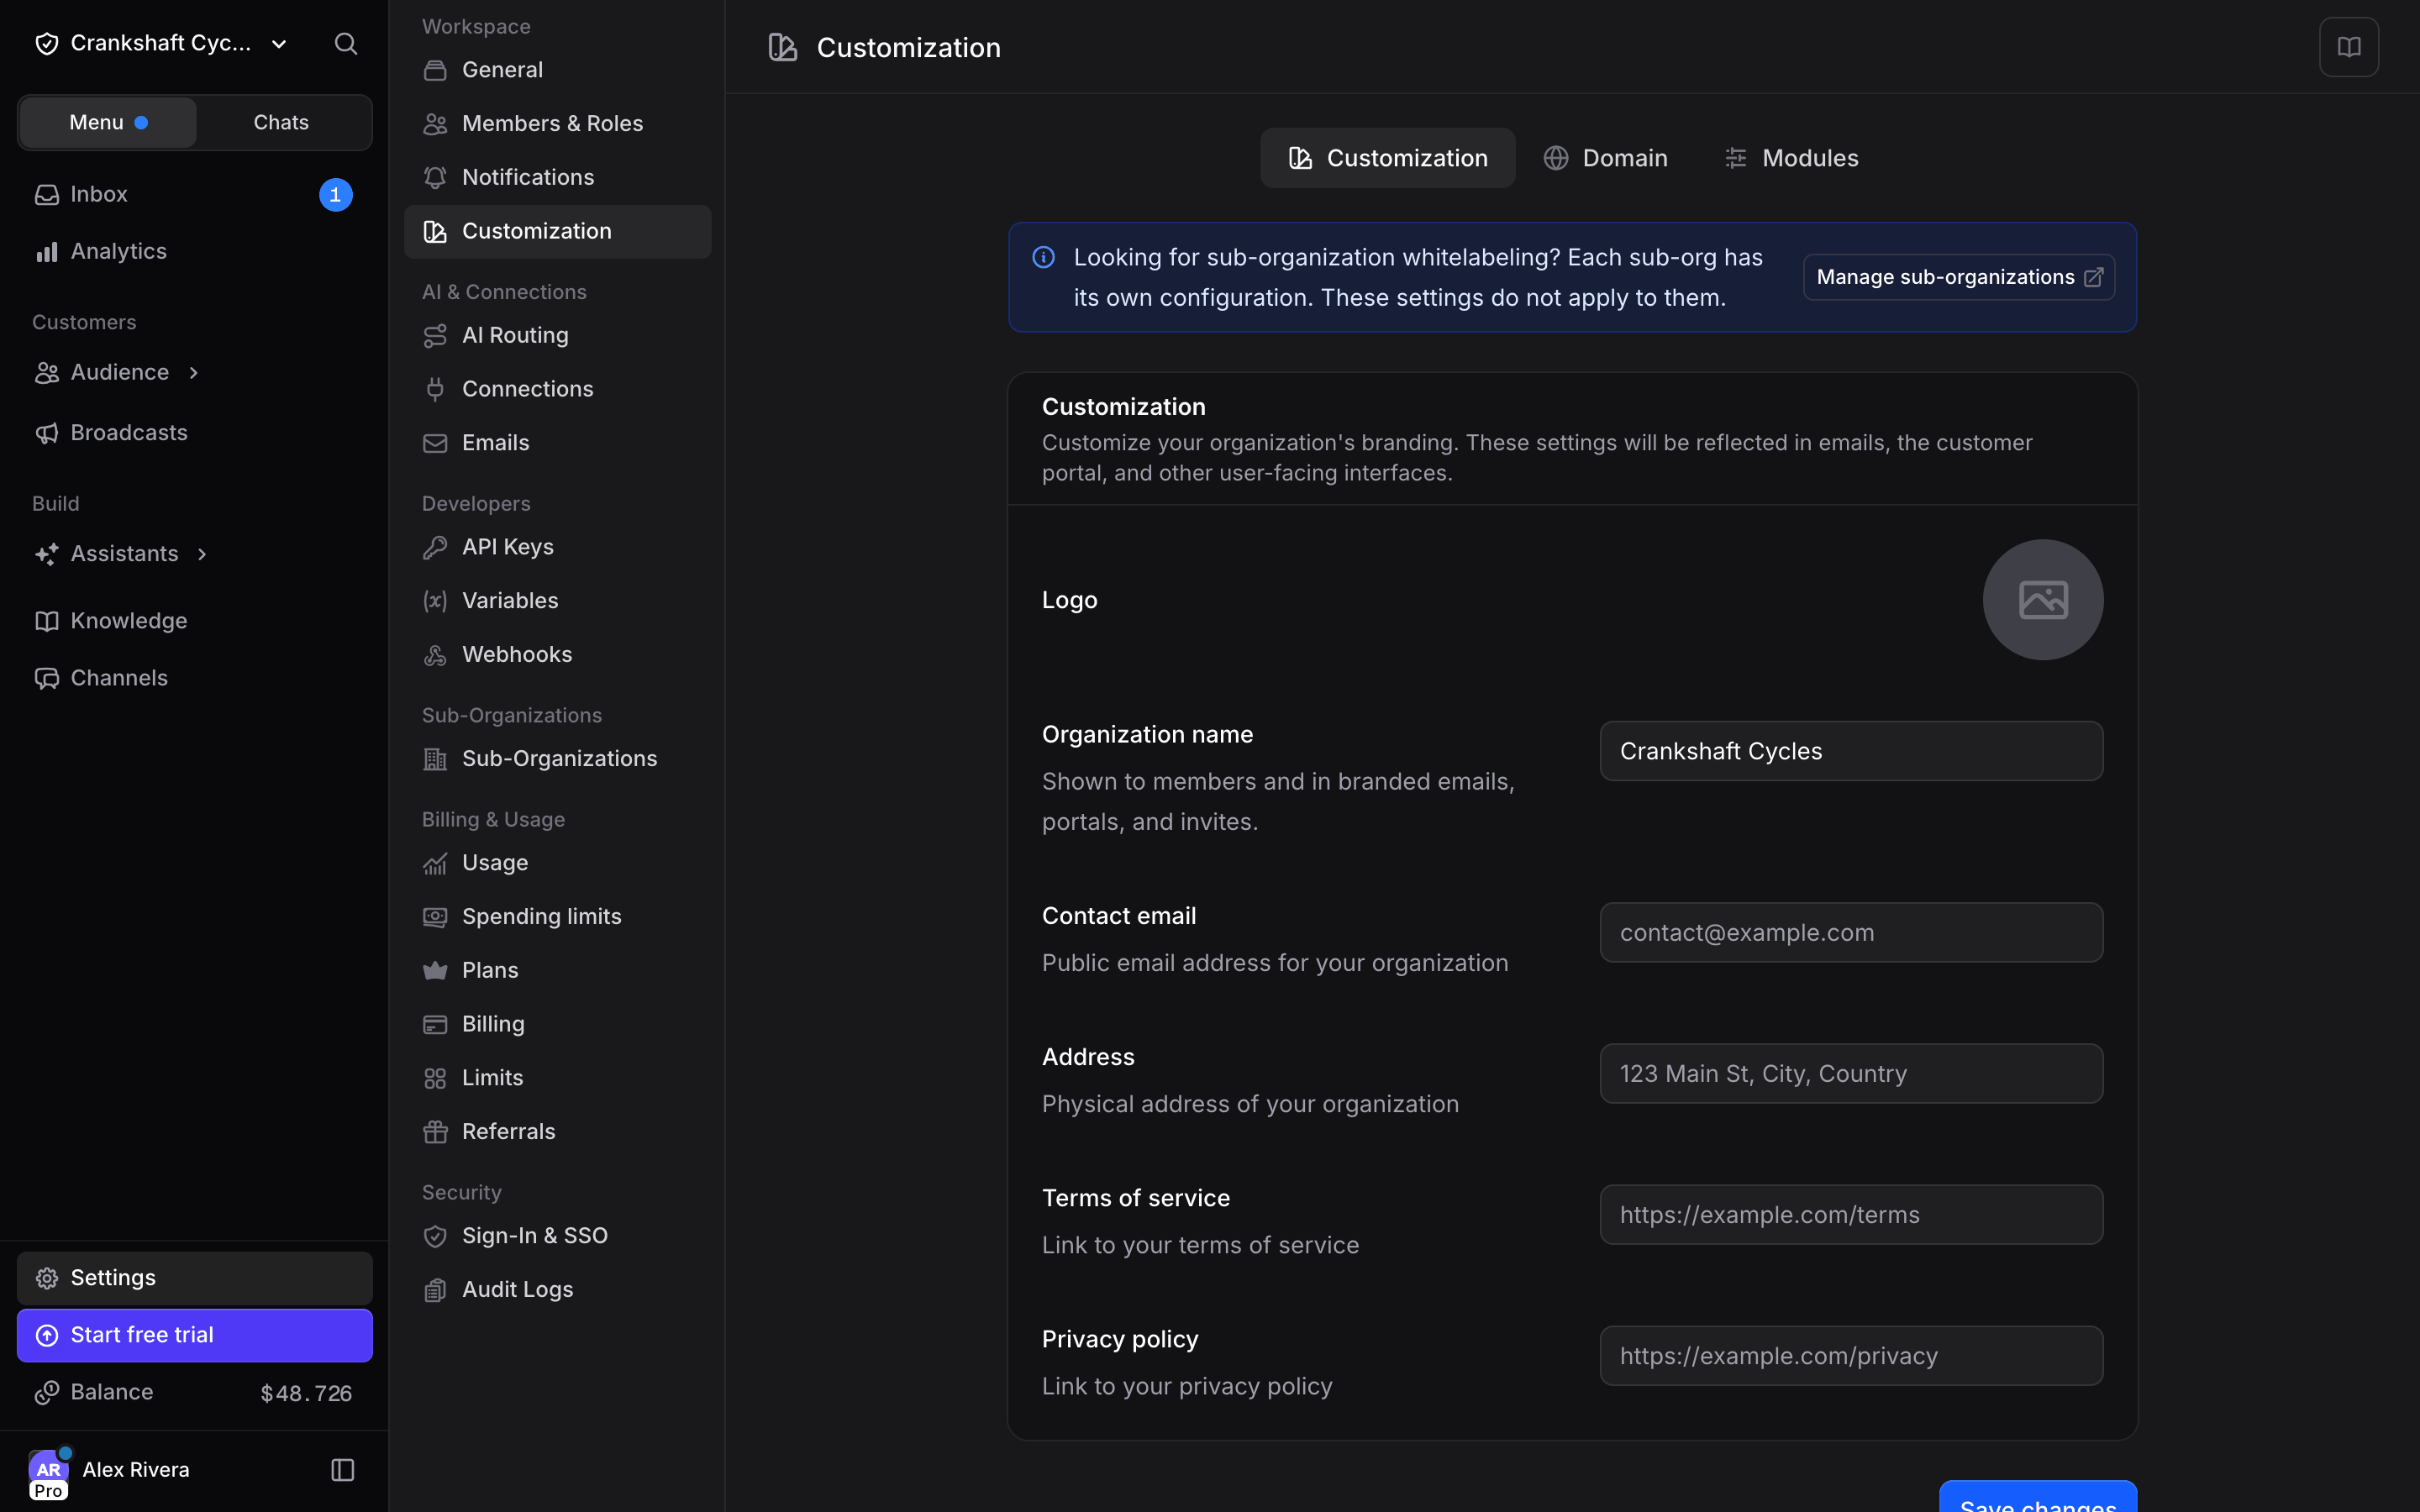
Task: Open the documentation book icon
Action: point(2348,47)
